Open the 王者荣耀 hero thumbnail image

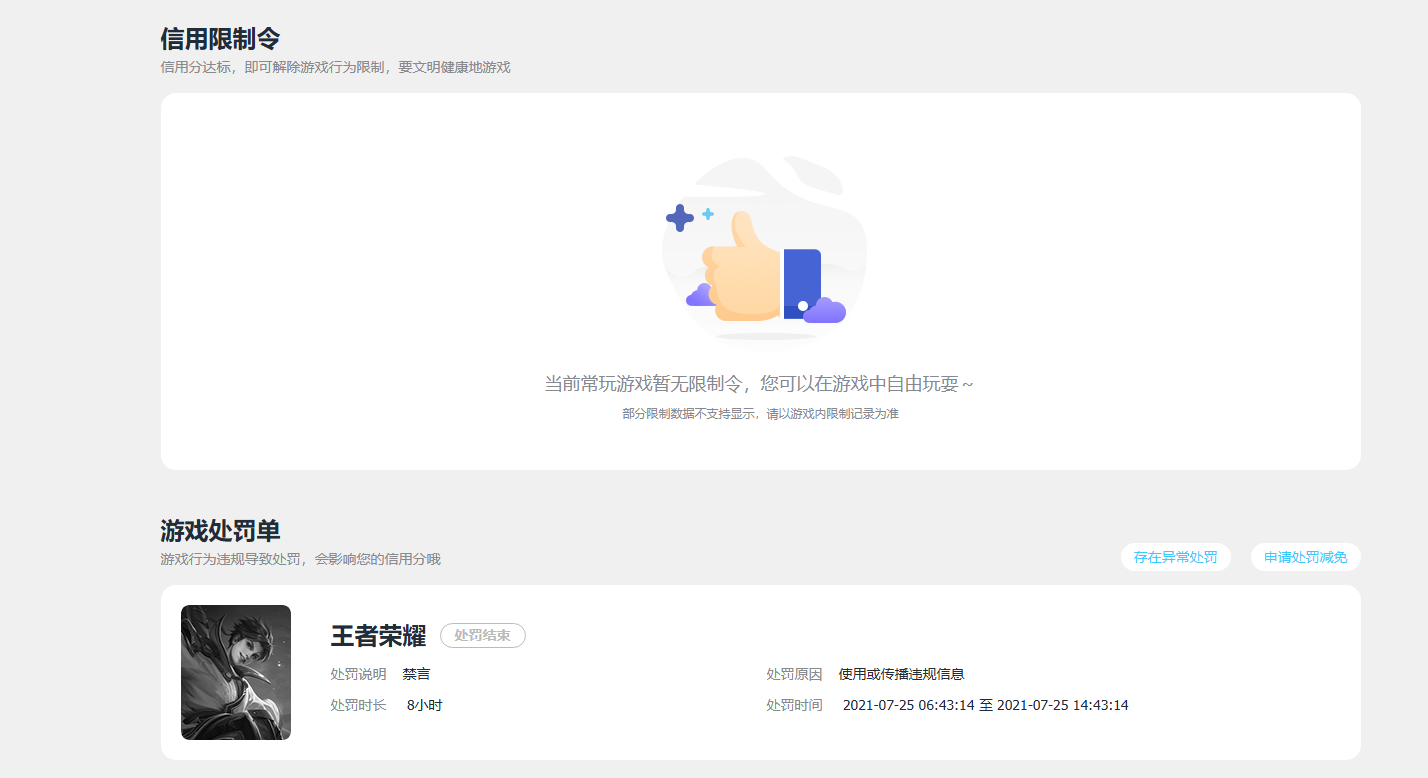tap(236, 672)
